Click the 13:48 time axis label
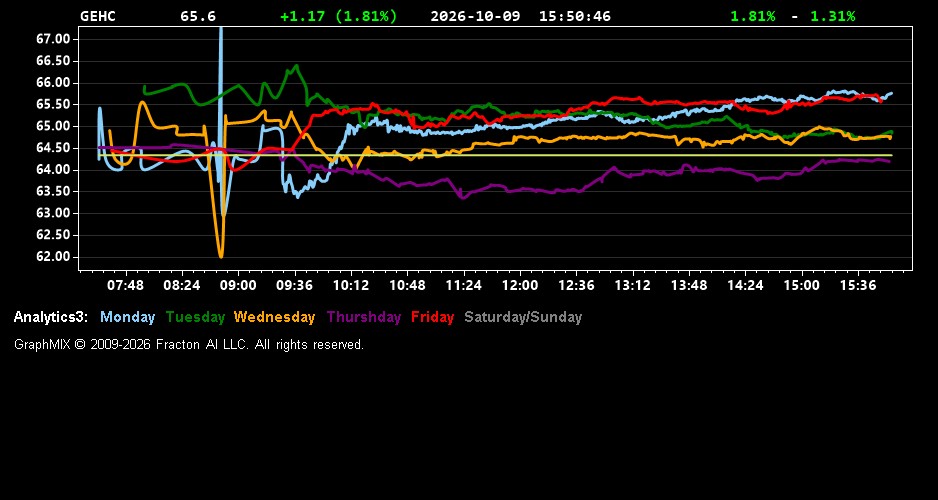This screenshot has width=938, height=500. pos(689,285)
